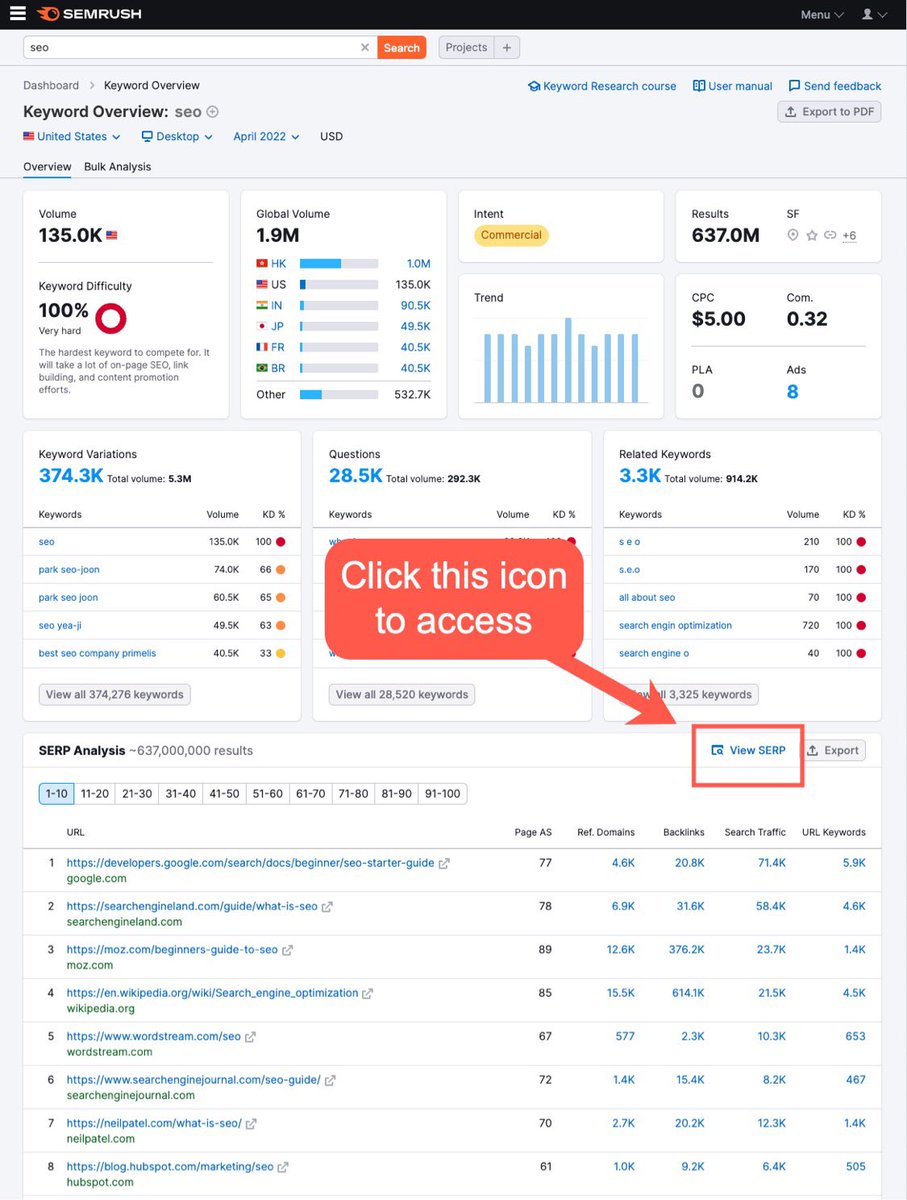Click the Ads count value 8
Viewport: 907px width, 1200px height.
tap(792, 392)
